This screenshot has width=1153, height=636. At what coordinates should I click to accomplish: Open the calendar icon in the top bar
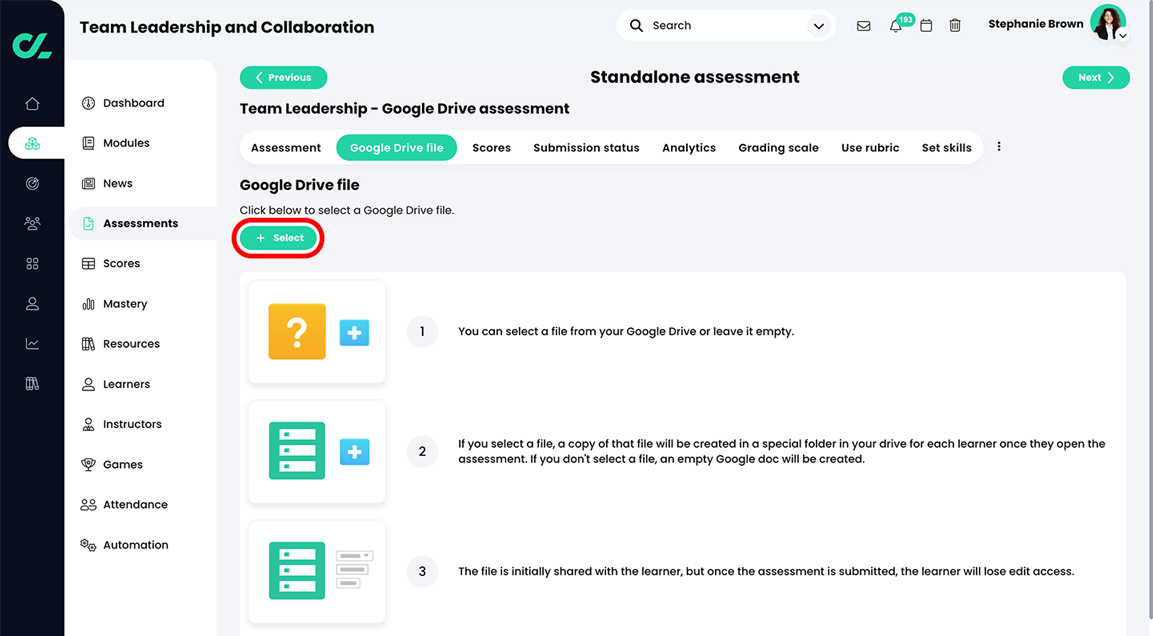(x=925, y=25)
